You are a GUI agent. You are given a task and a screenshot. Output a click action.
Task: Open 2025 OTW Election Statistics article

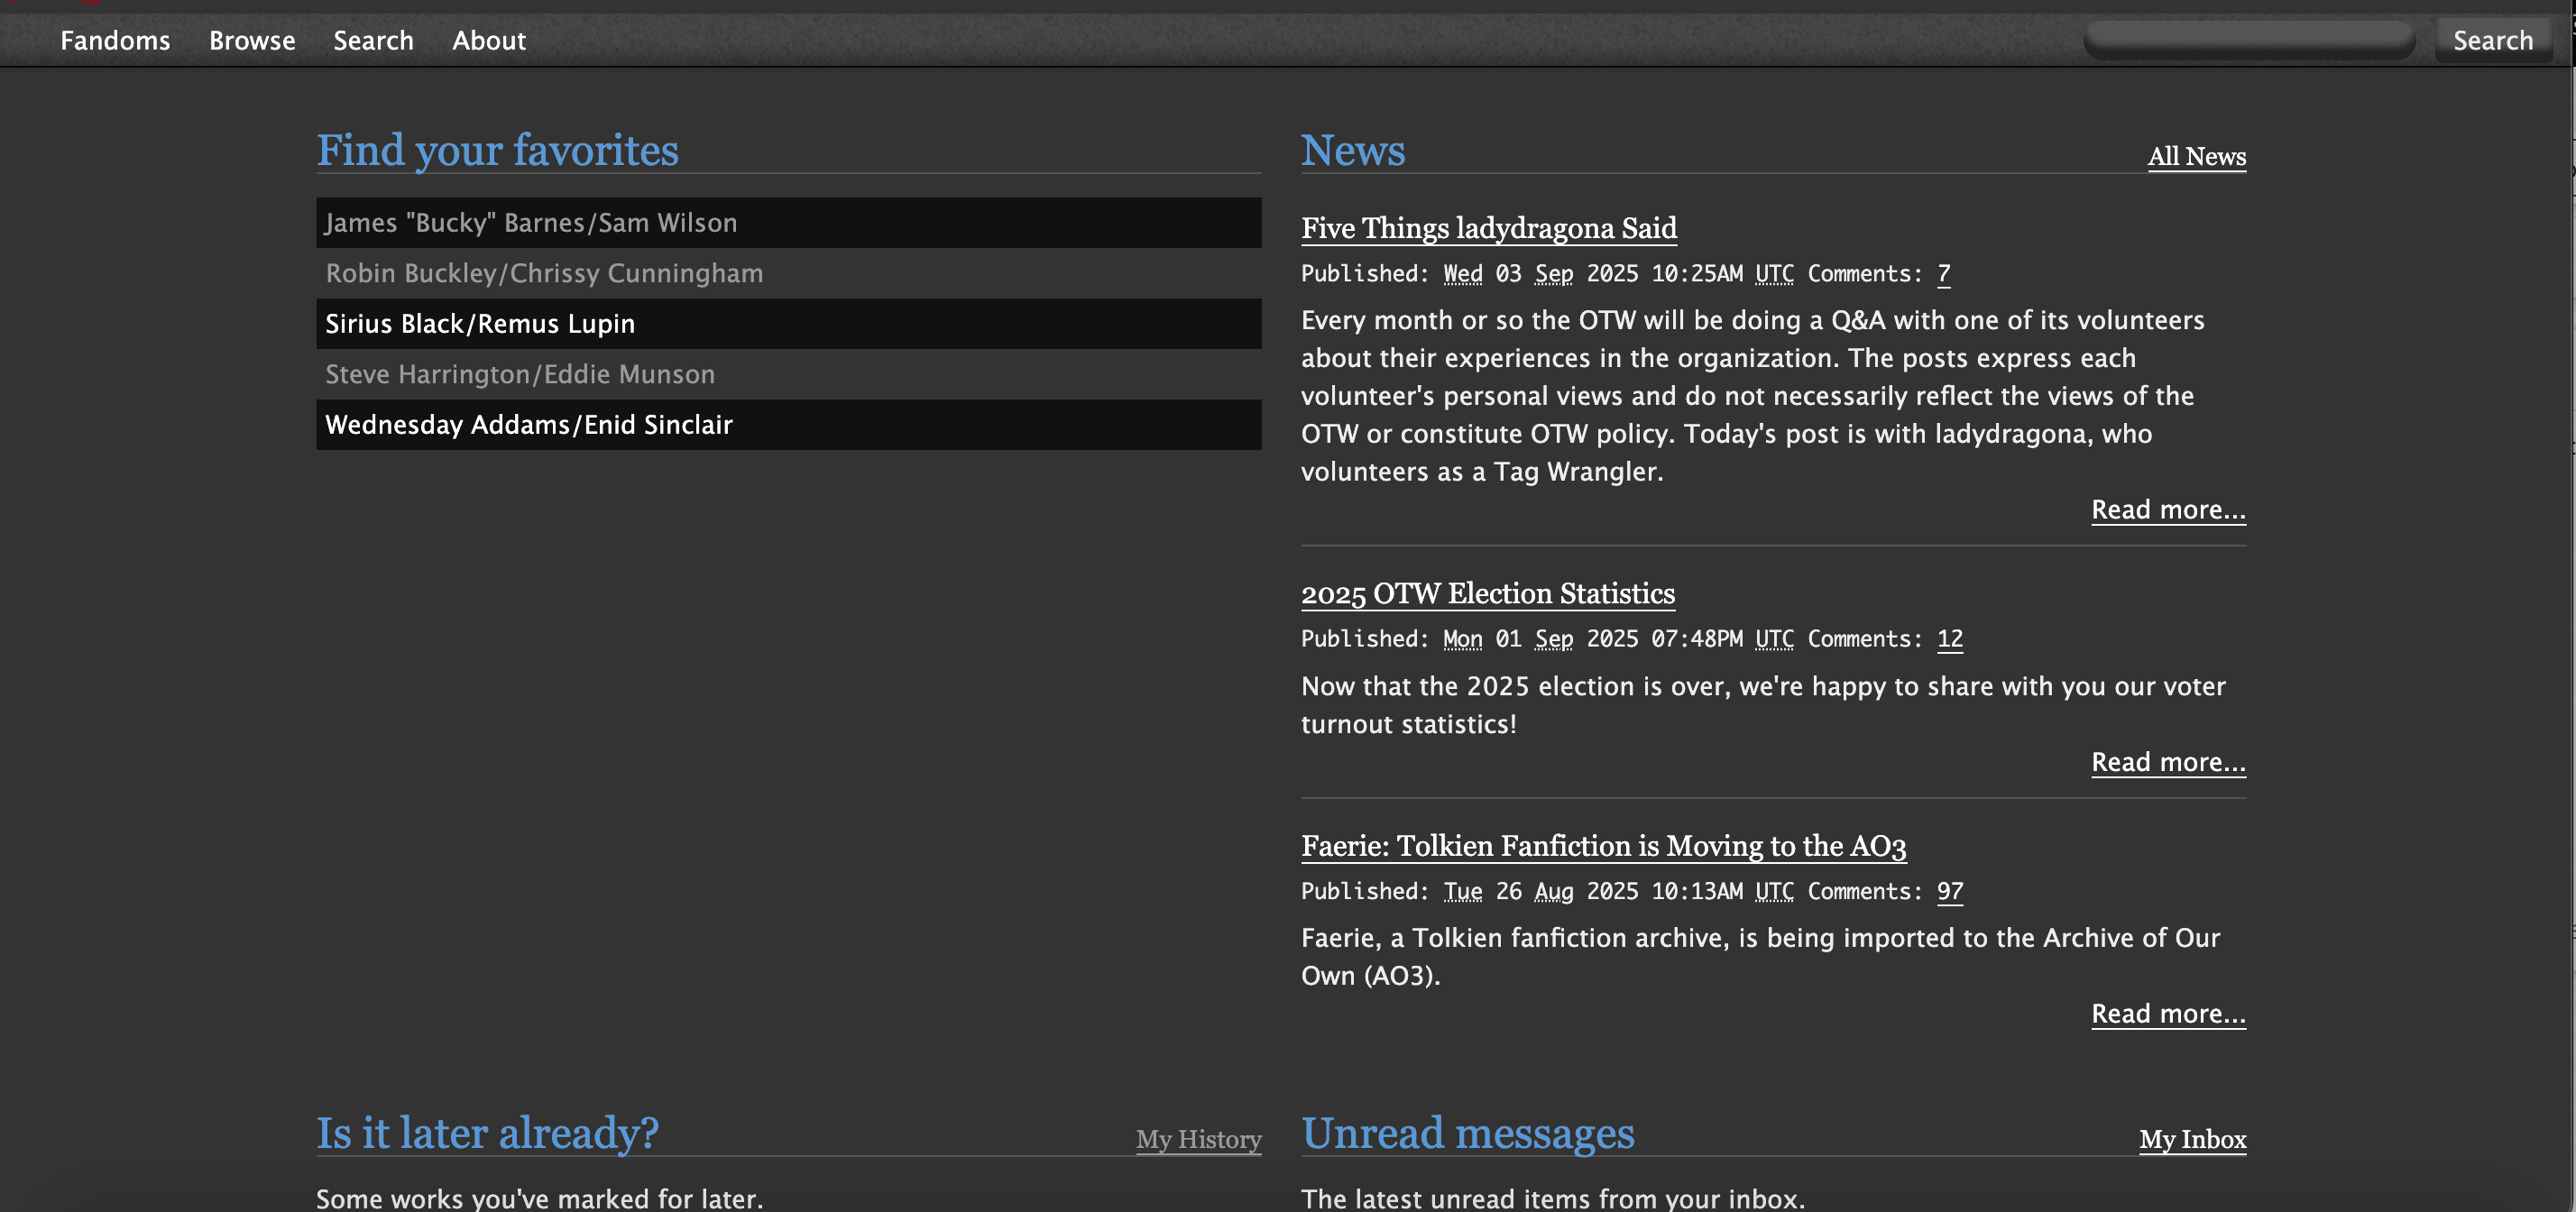pyautogui.click(x=1487, y=594)
